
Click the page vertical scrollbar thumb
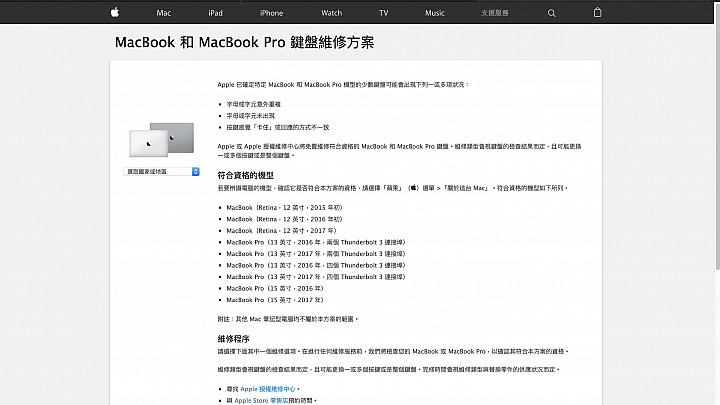717,138
